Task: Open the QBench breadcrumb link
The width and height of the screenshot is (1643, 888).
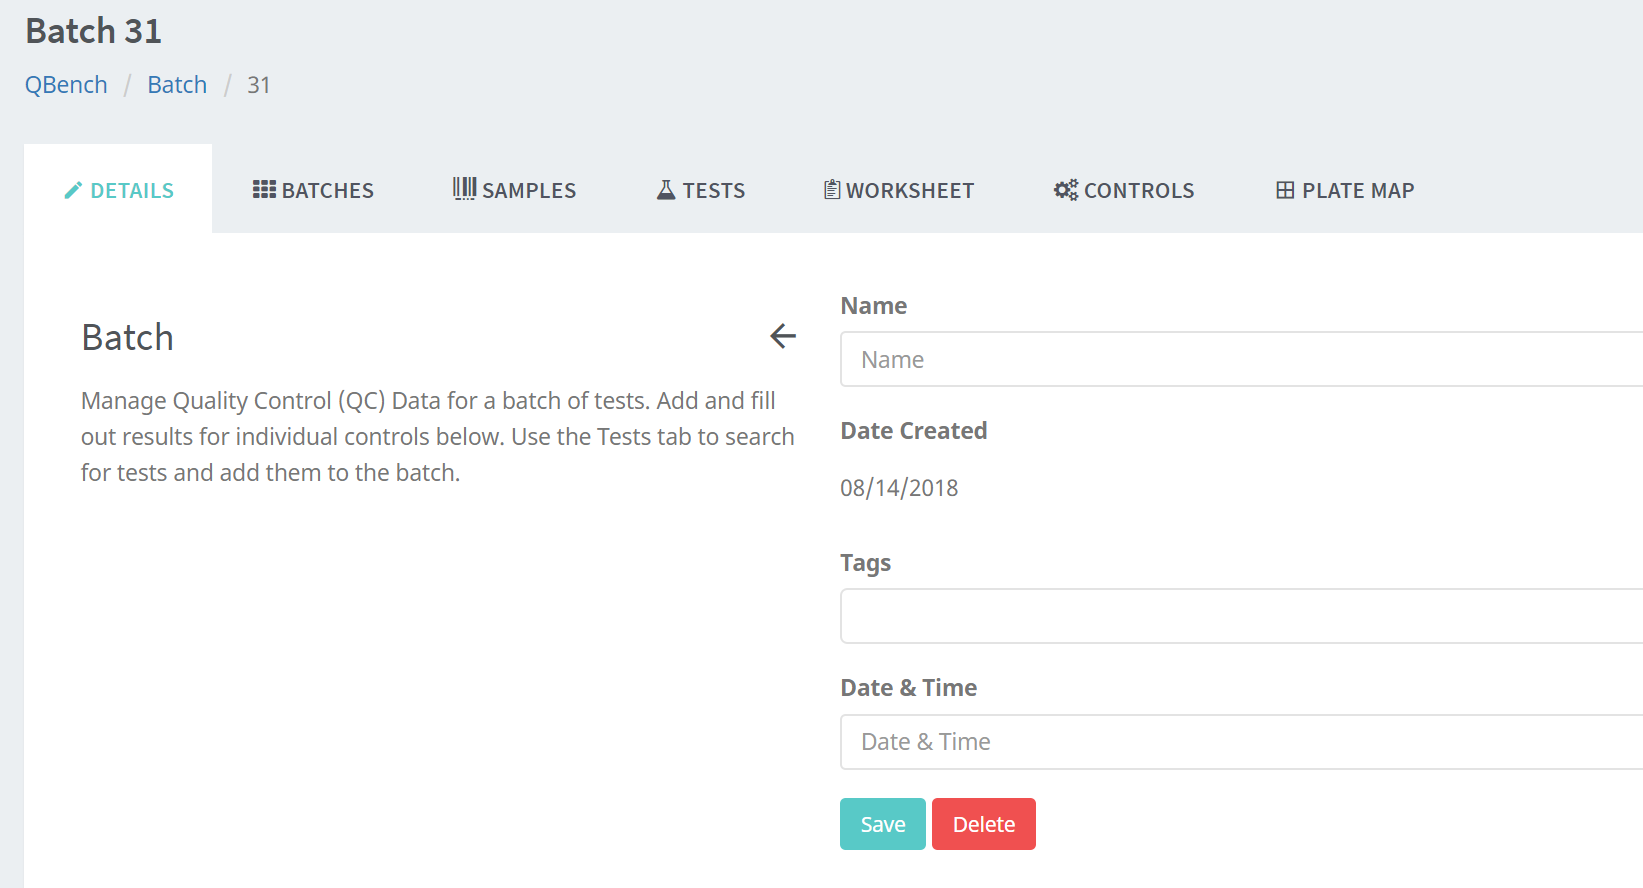Action: 66,85
